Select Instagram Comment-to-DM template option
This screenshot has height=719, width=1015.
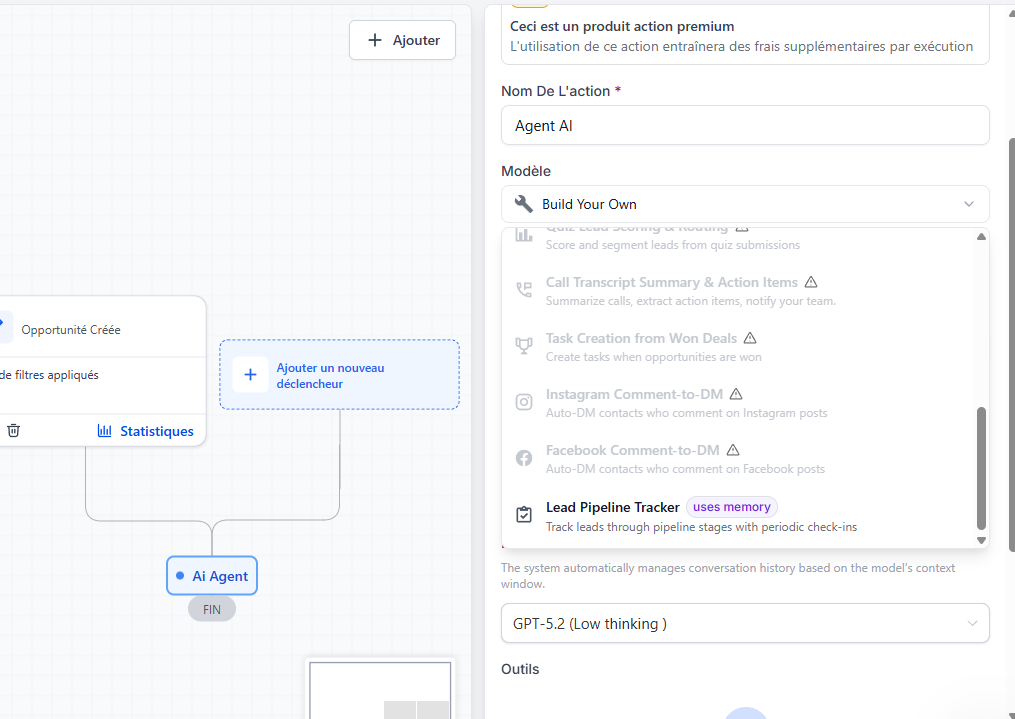[739, 403]
